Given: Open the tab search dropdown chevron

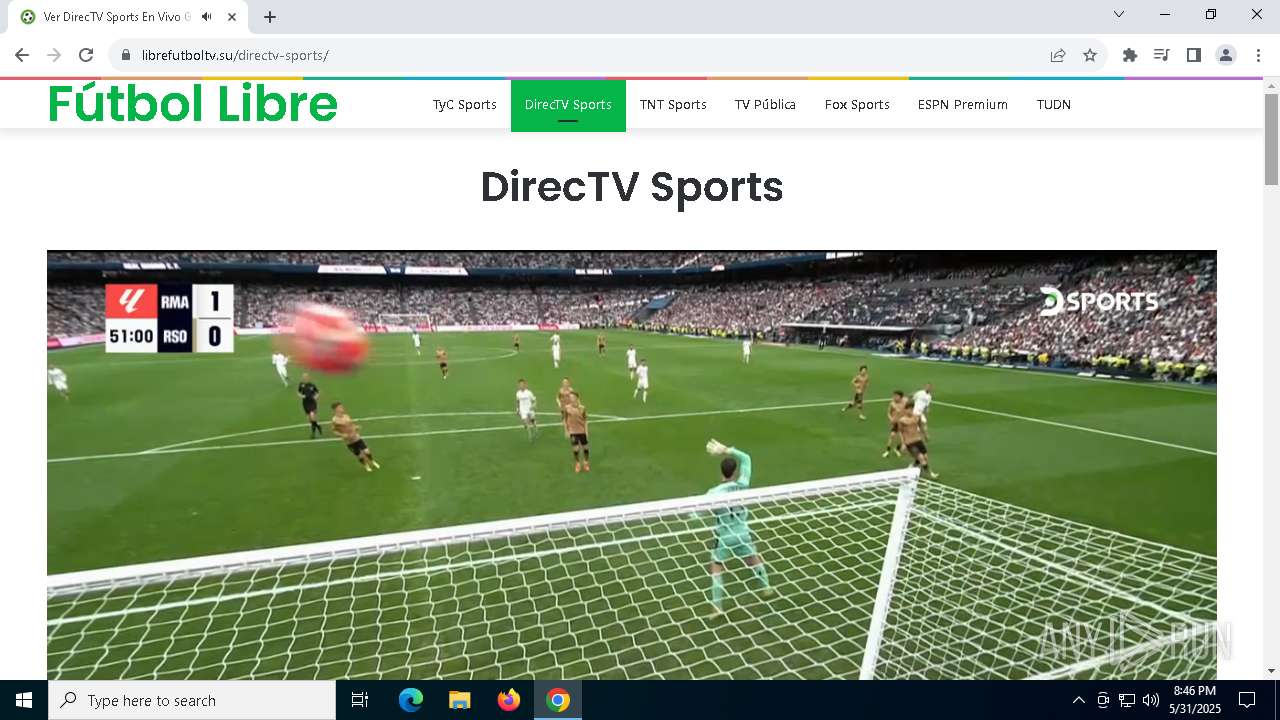Looking at the screenshot, I should point(1119,14).
